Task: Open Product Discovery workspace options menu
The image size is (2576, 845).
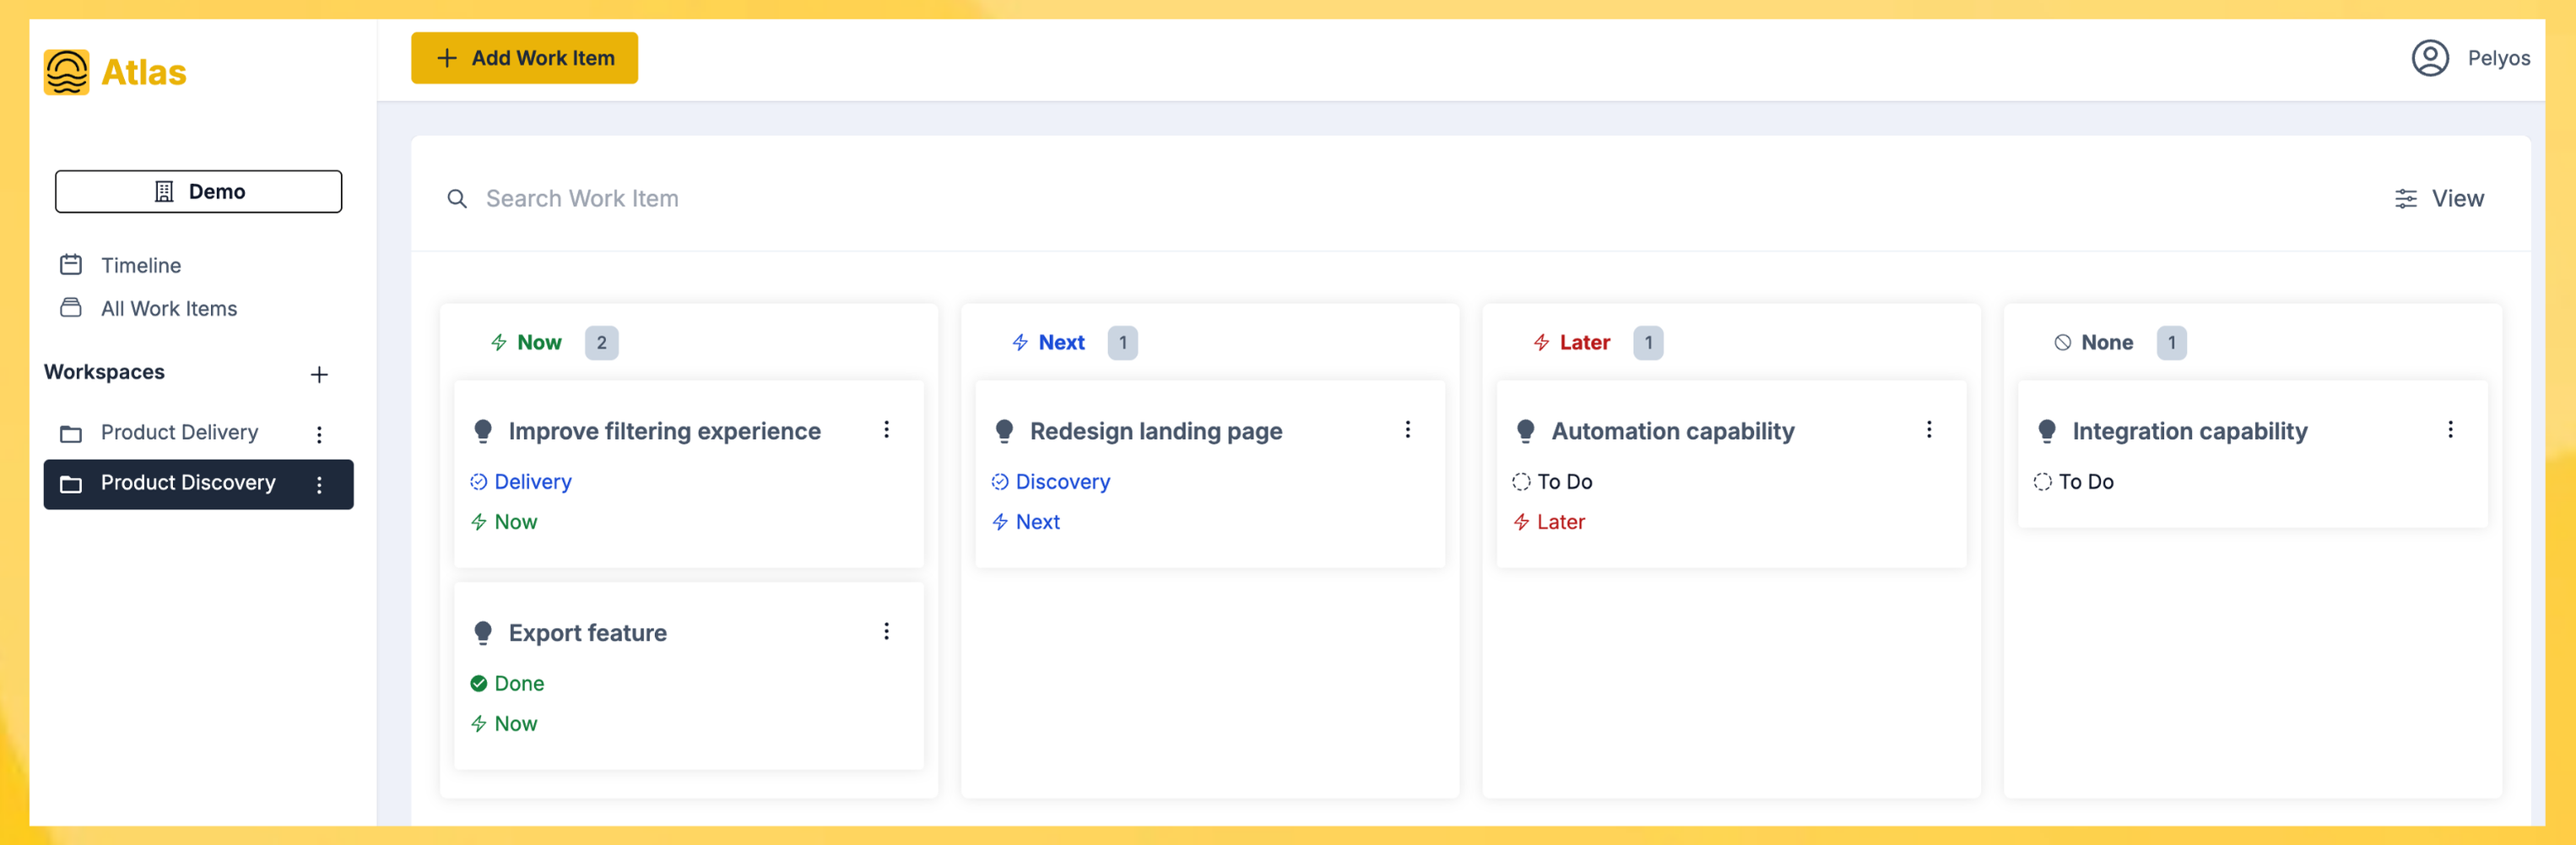Action: (319, 484)
